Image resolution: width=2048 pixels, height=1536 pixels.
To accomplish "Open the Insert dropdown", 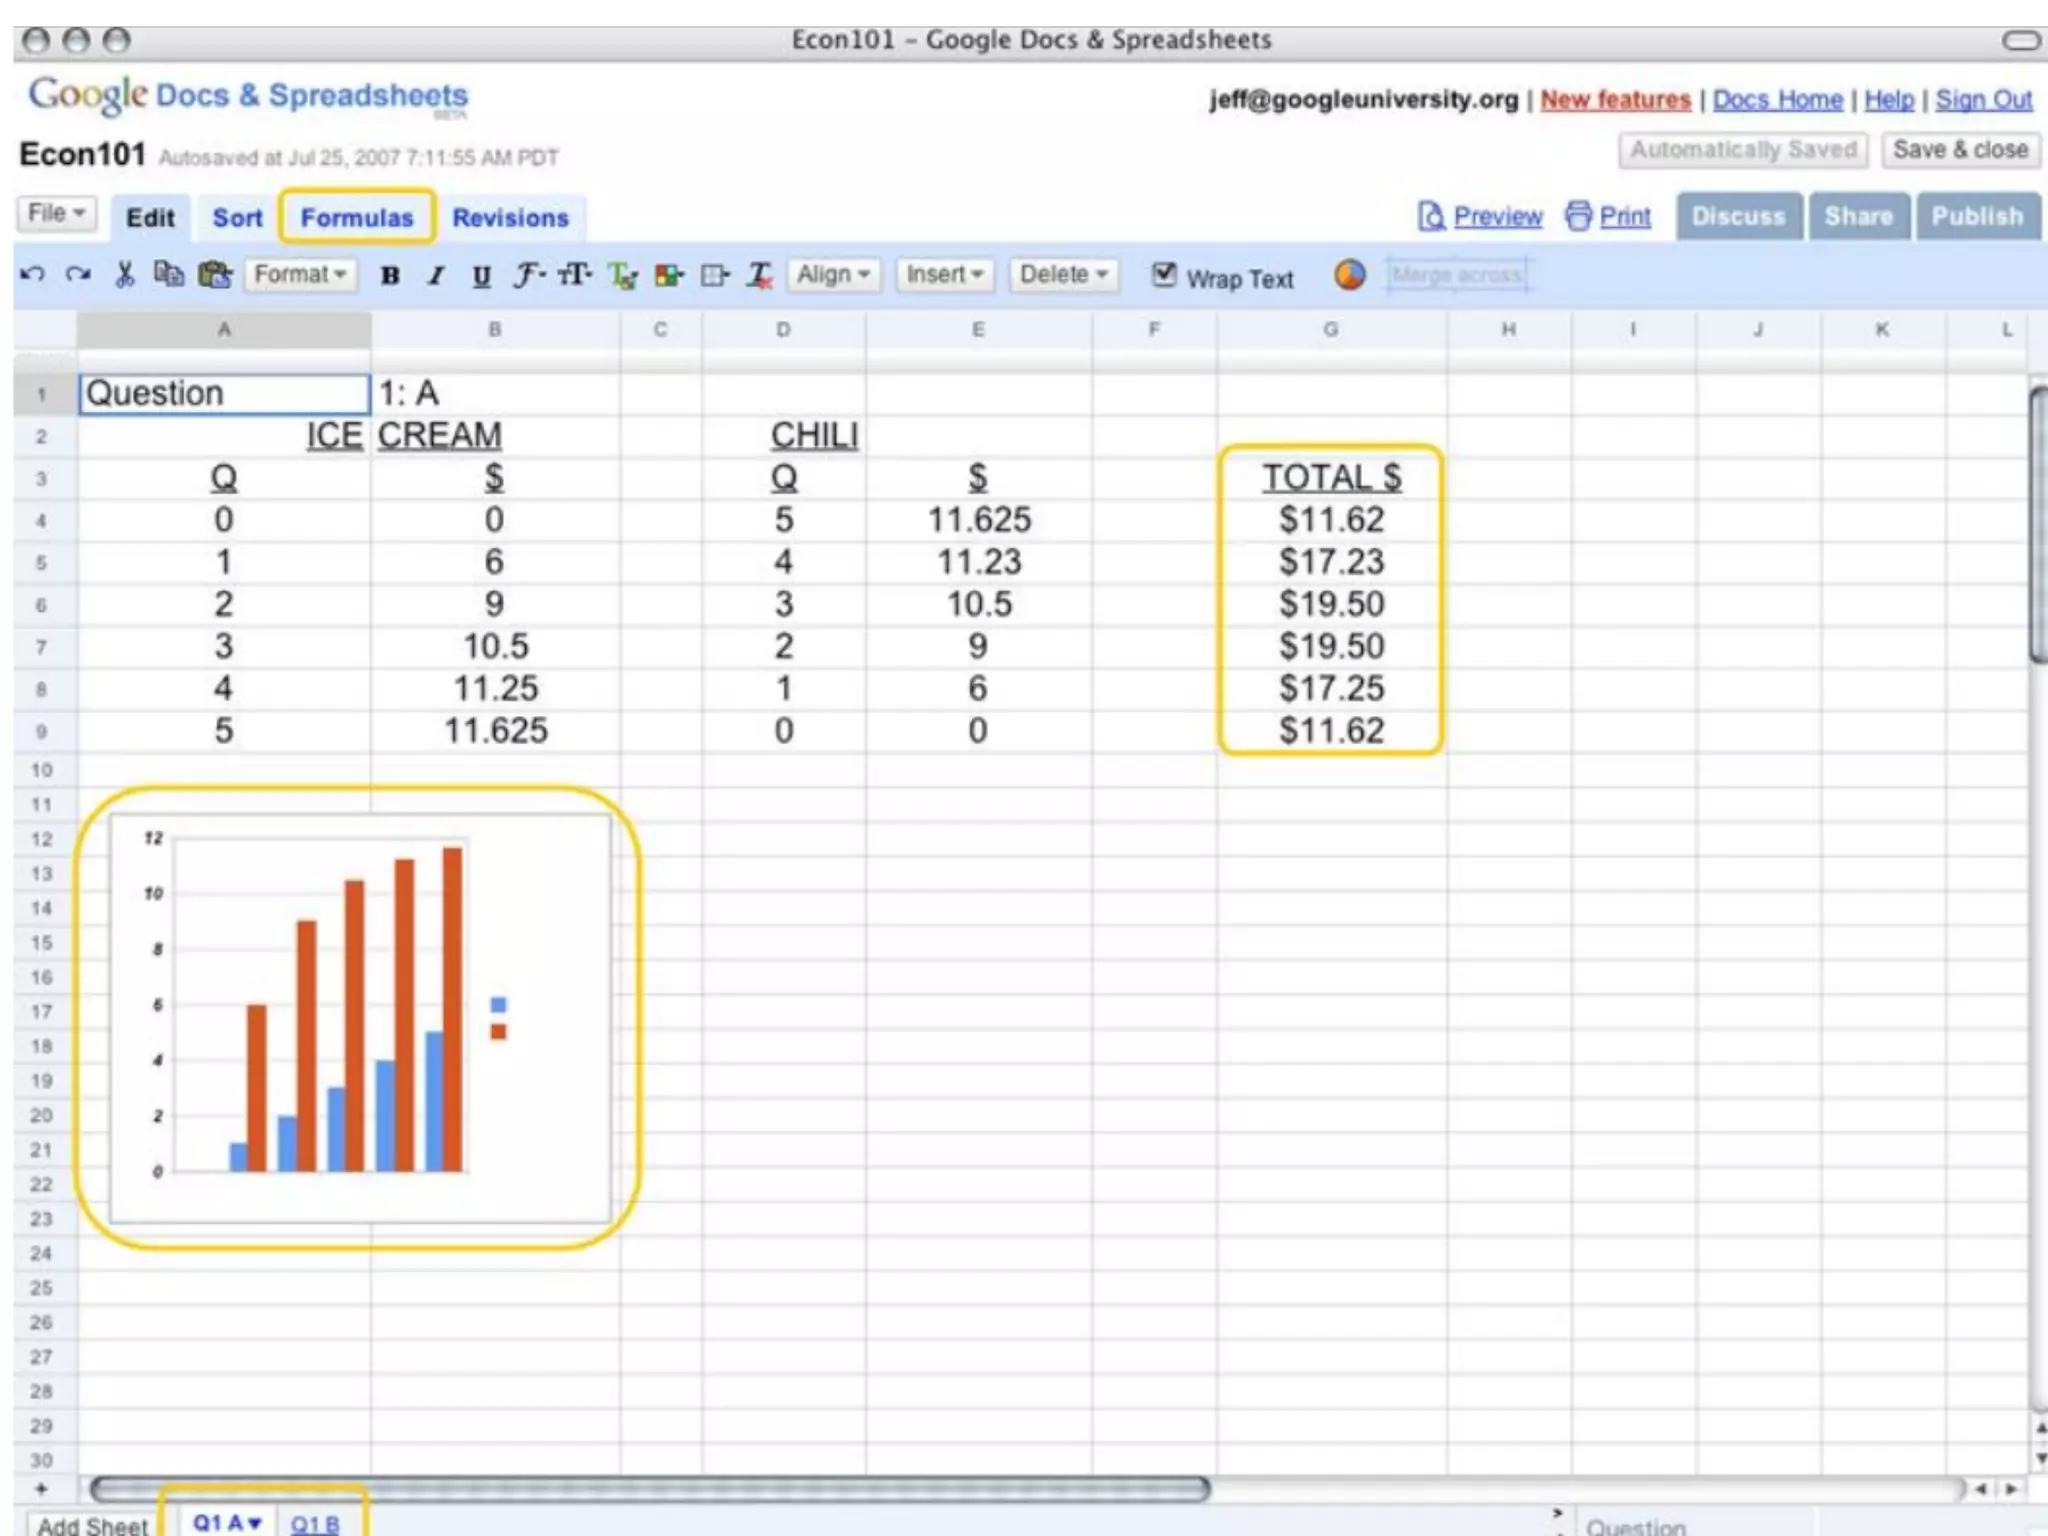I will click(x=944, y=274).
